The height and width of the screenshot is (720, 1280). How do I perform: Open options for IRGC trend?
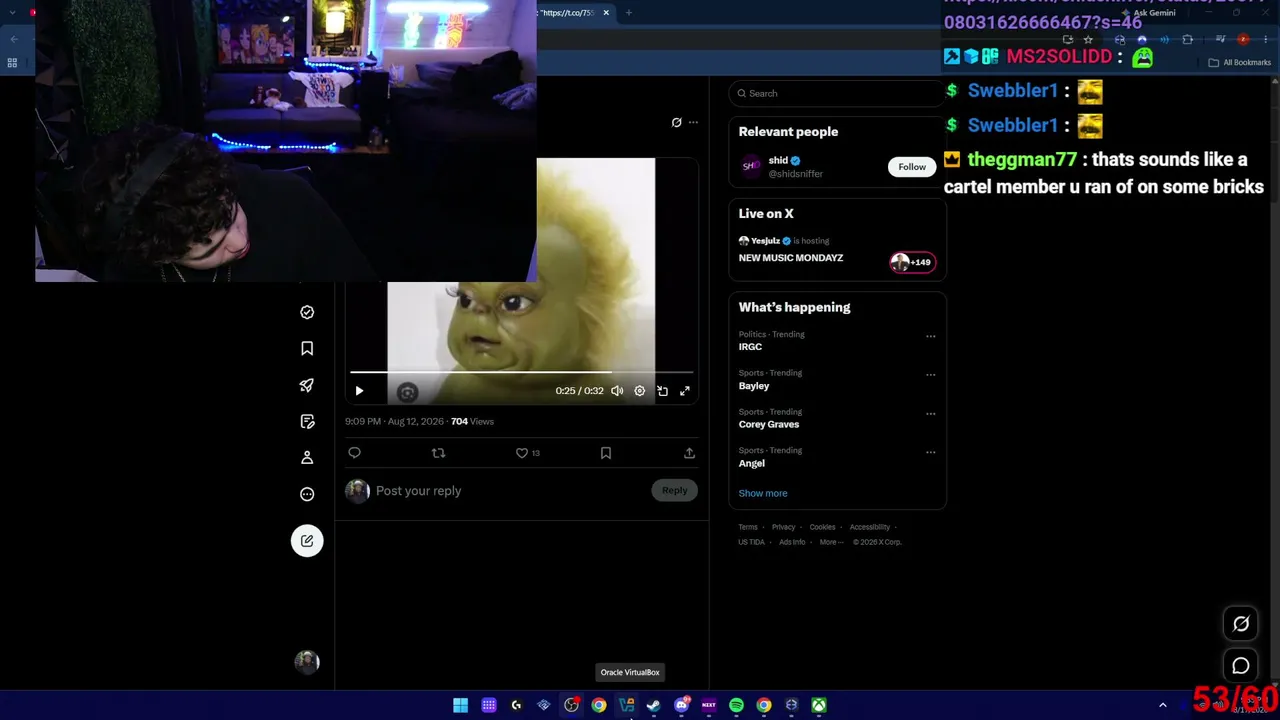coord(931,336)
